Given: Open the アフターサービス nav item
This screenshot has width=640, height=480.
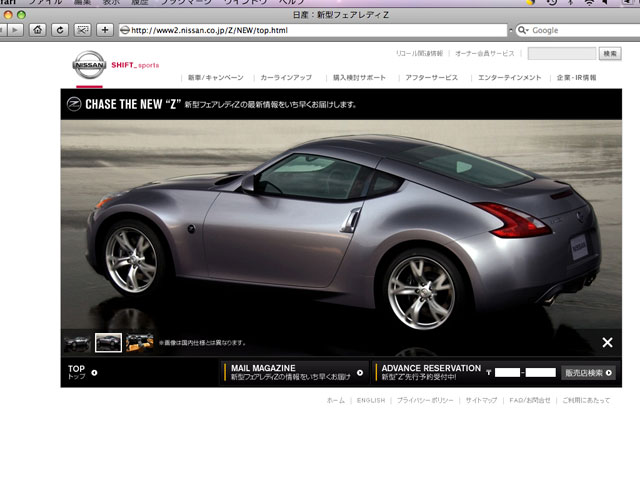Looking at the screenshot, I should (431, 78).
